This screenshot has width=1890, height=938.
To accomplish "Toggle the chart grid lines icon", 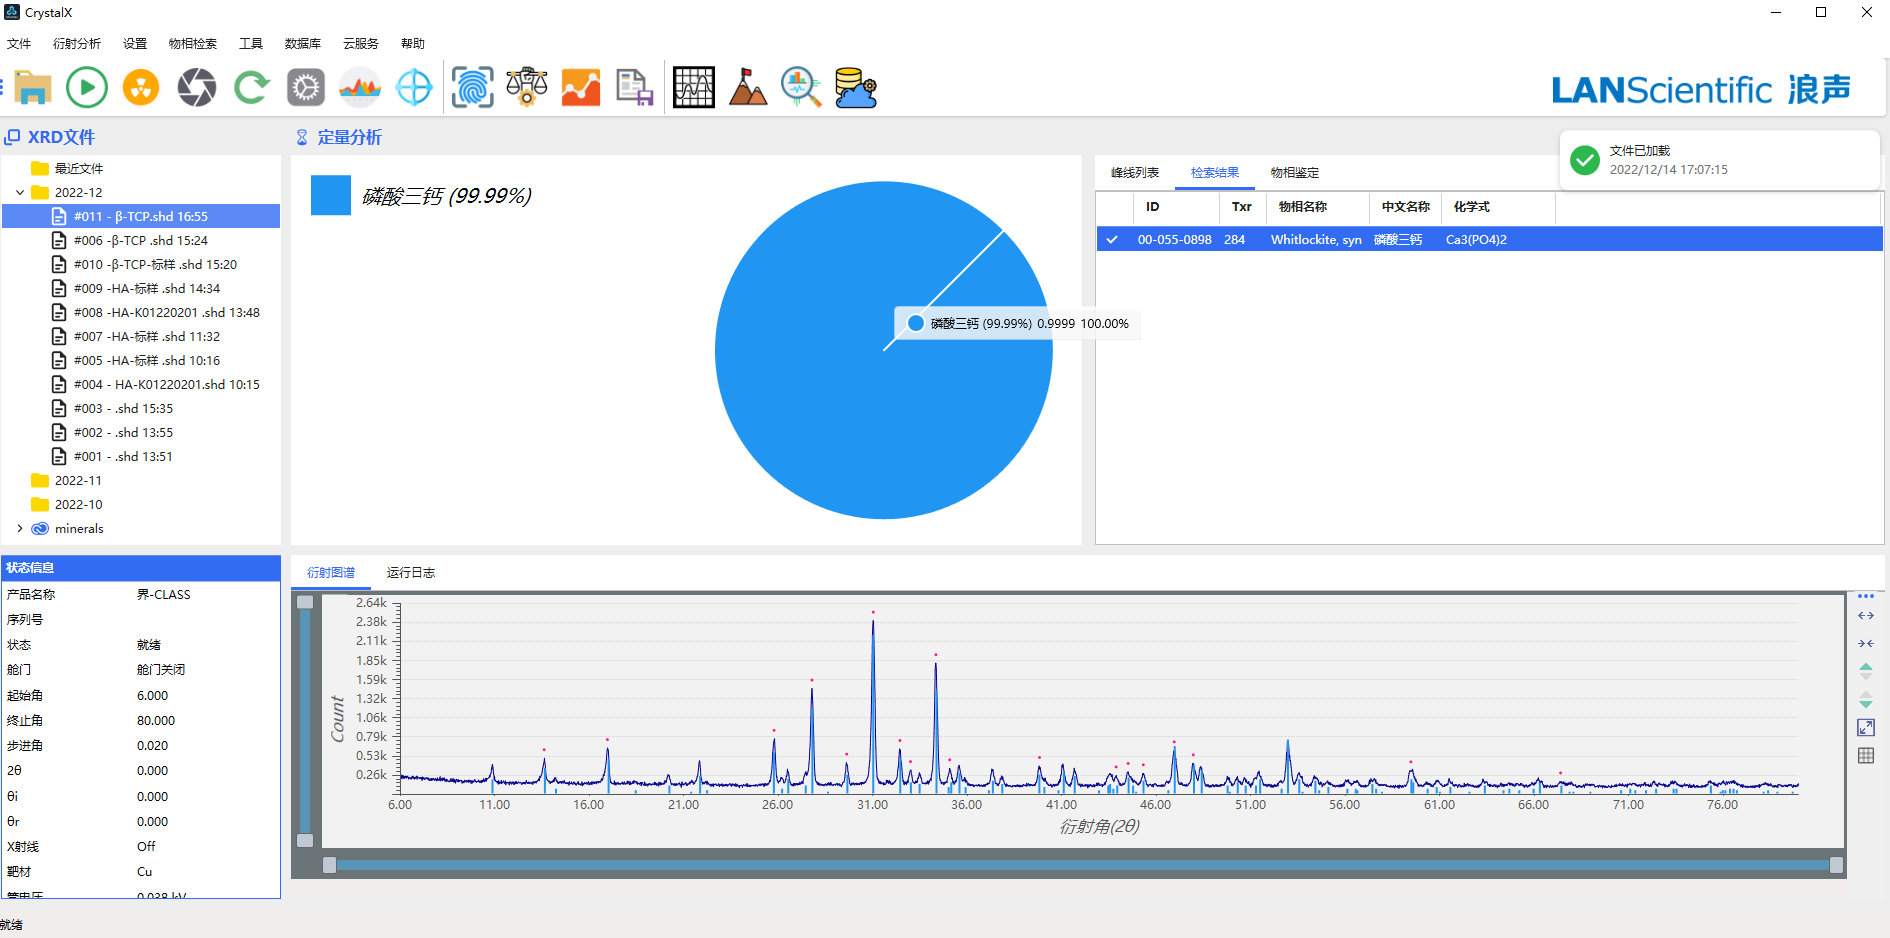I will (1866, 756).
